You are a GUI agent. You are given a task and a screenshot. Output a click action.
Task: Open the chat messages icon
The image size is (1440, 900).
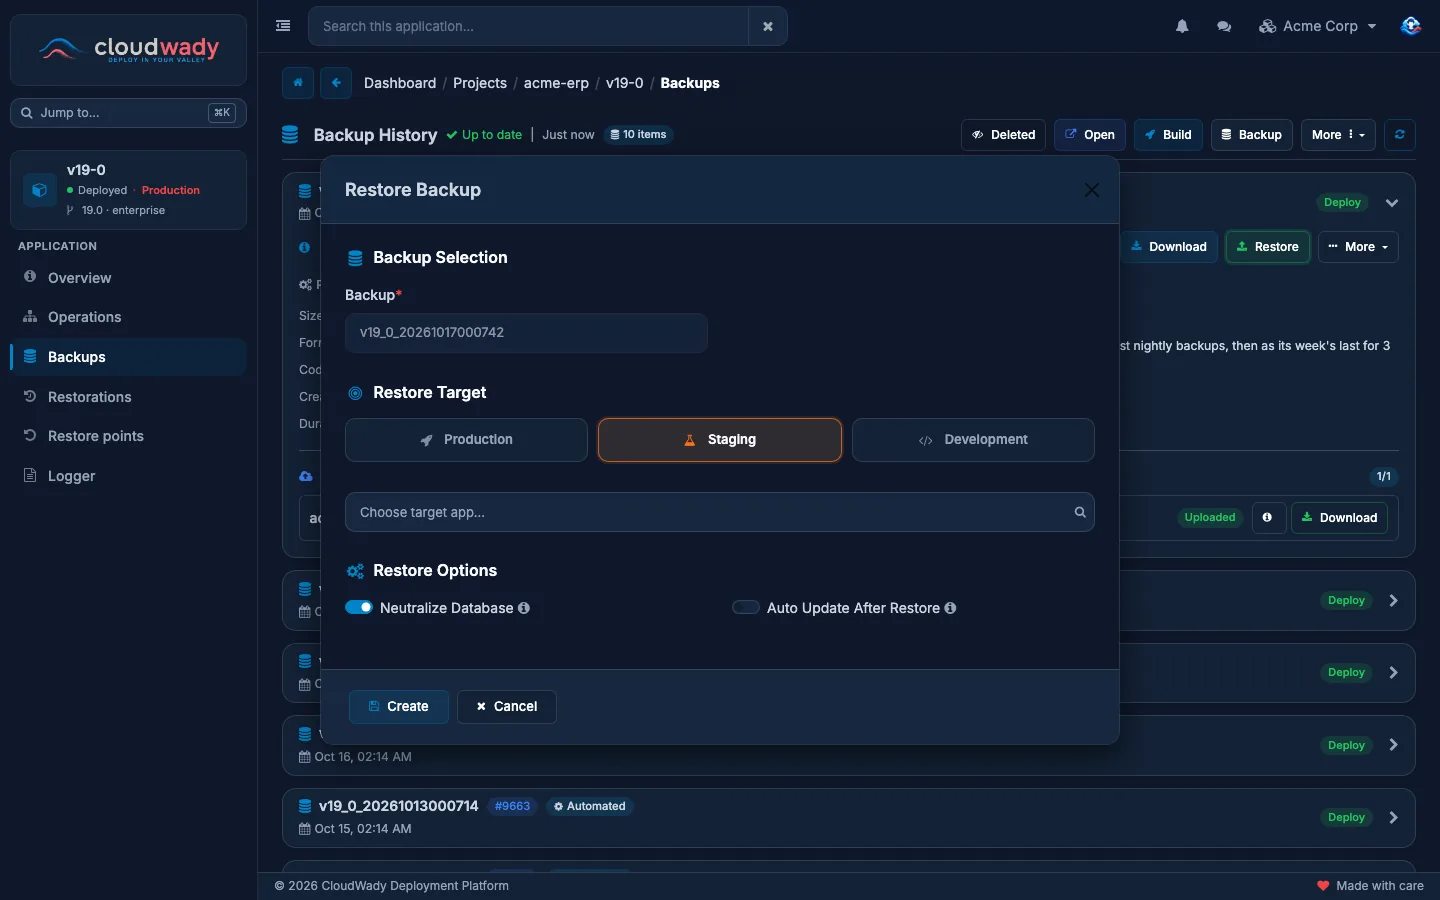click(x=1224, y=26)
